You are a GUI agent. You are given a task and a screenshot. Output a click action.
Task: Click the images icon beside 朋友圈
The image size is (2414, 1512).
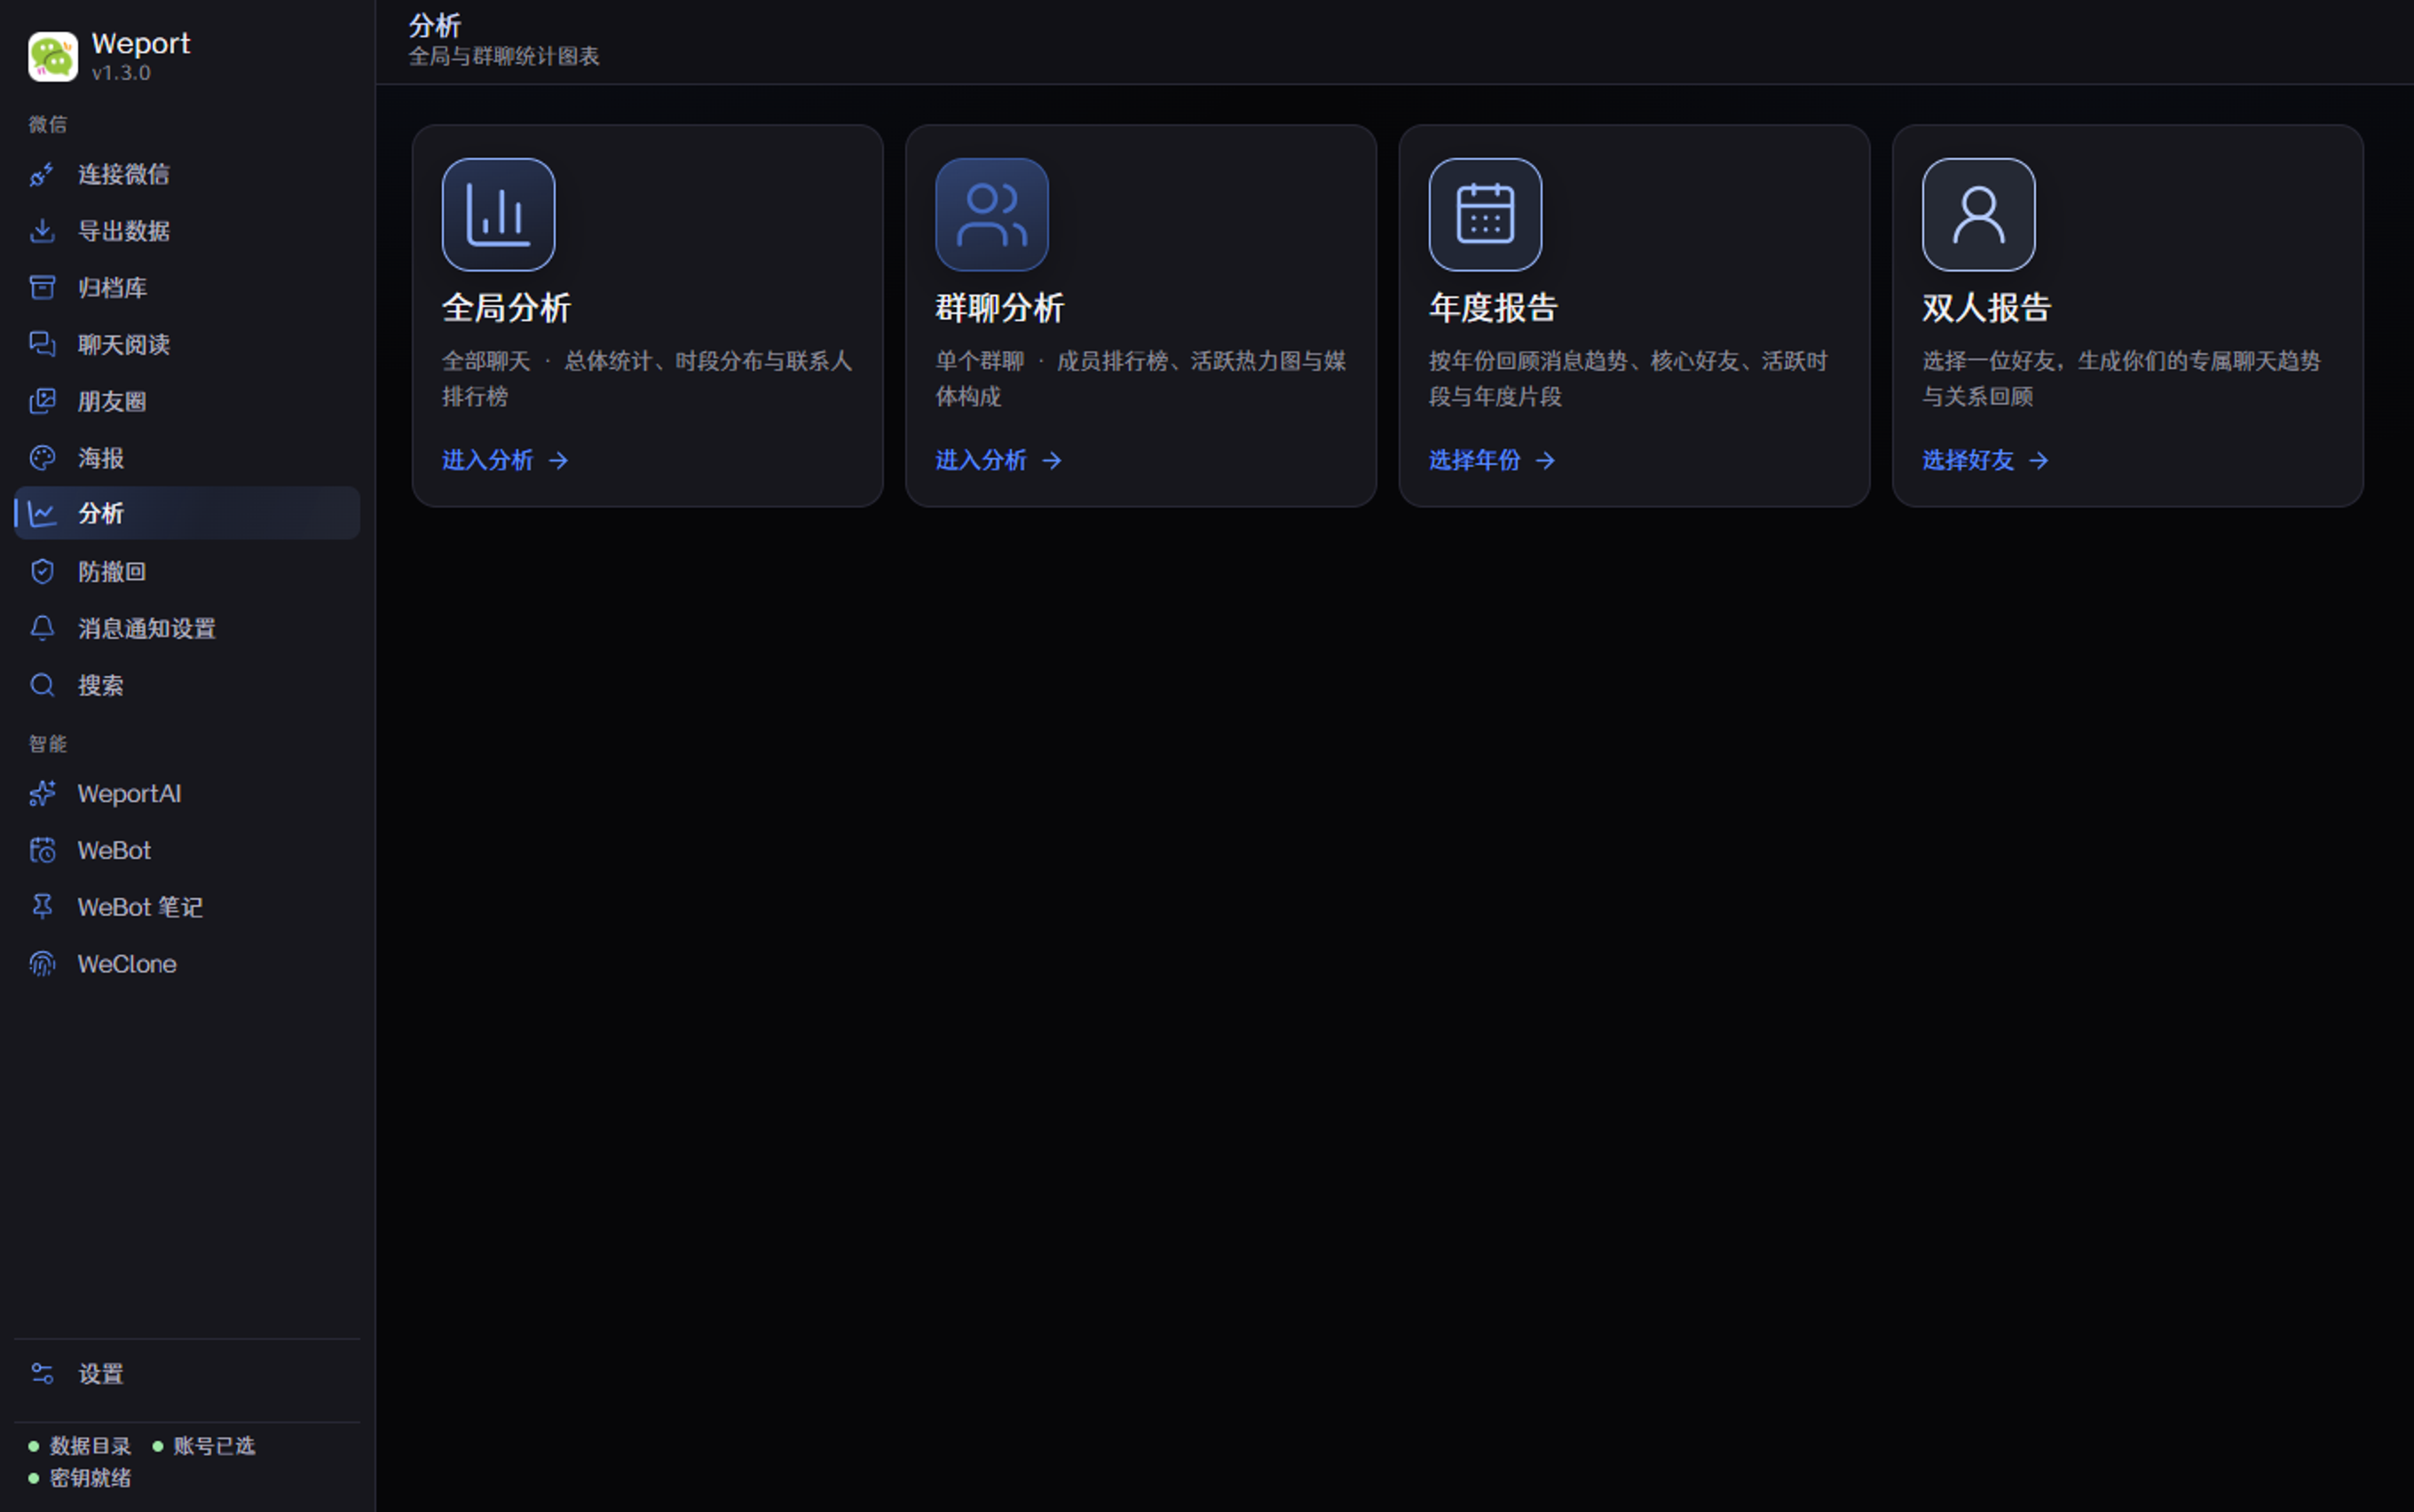[x=42, y=401]
